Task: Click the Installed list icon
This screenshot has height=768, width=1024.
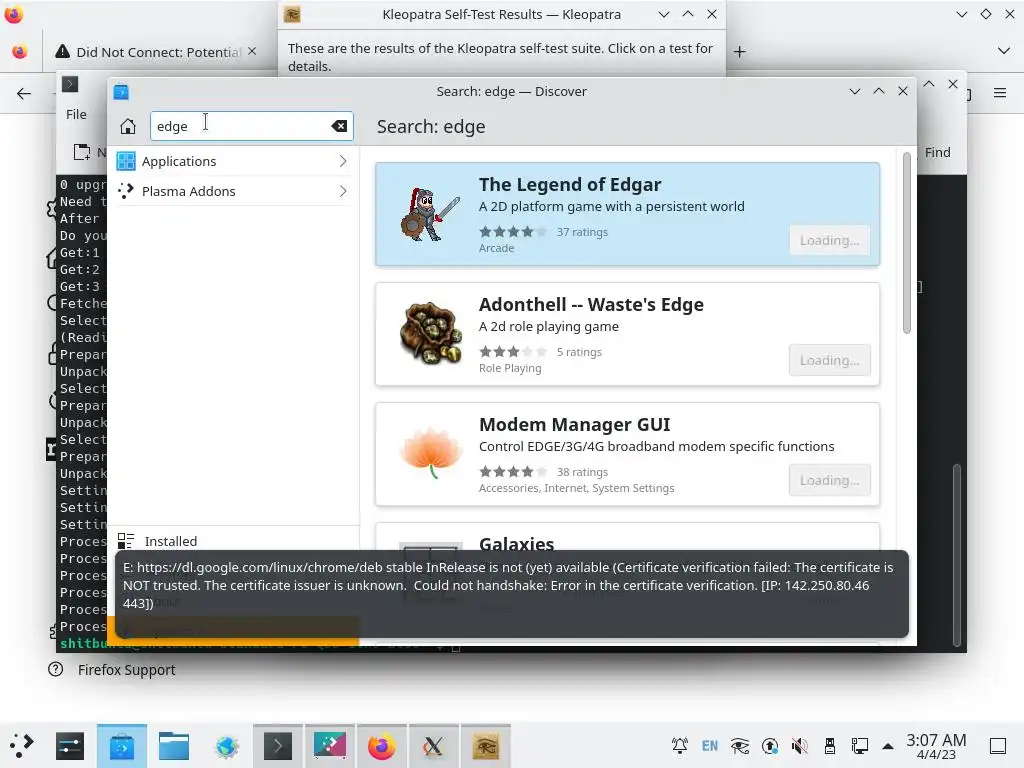Action: click(x=125, y=541)
